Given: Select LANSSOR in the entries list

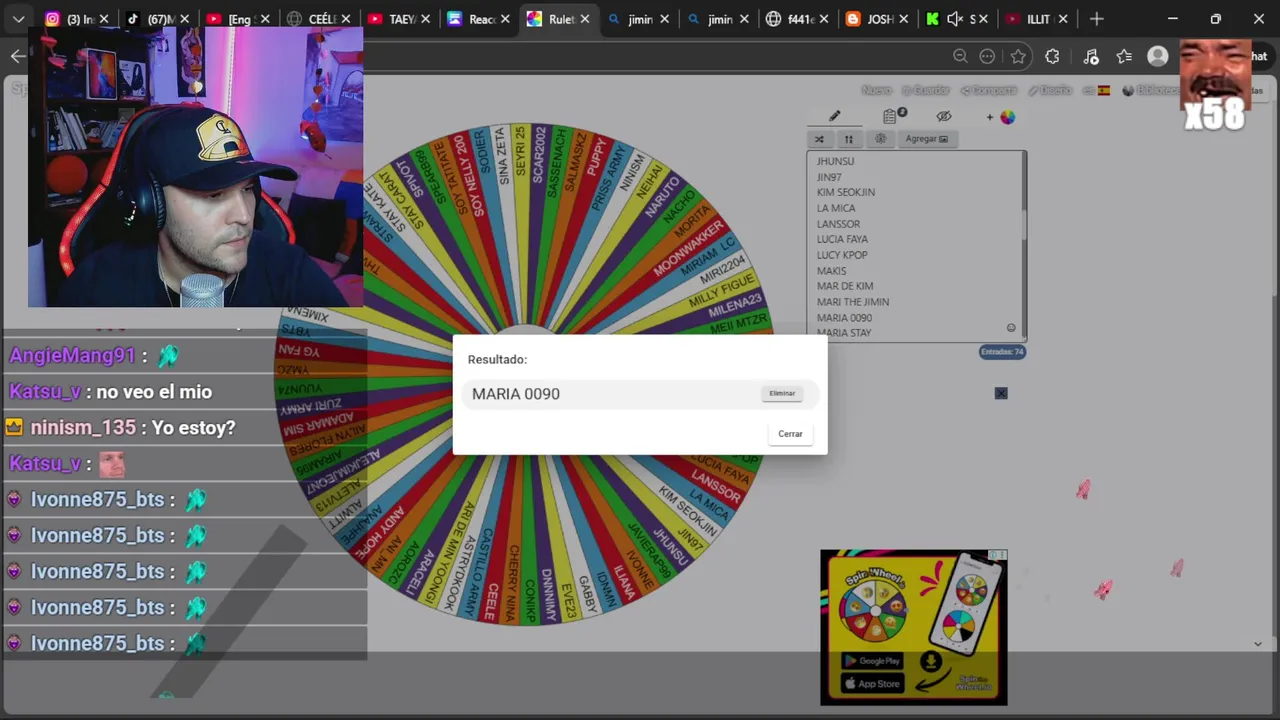Looking at the screenshot, I should (838, 224).
